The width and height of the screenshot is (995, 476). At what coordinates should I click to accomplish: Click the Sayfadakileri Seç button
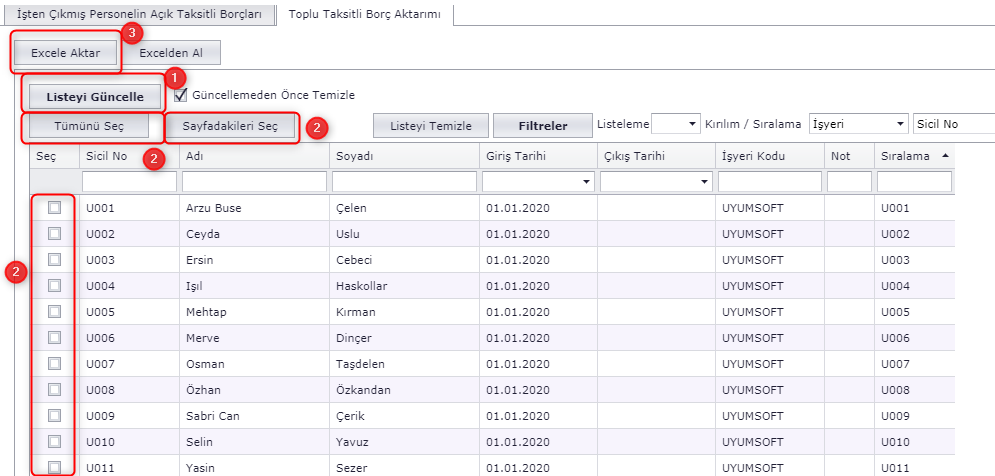230,127
